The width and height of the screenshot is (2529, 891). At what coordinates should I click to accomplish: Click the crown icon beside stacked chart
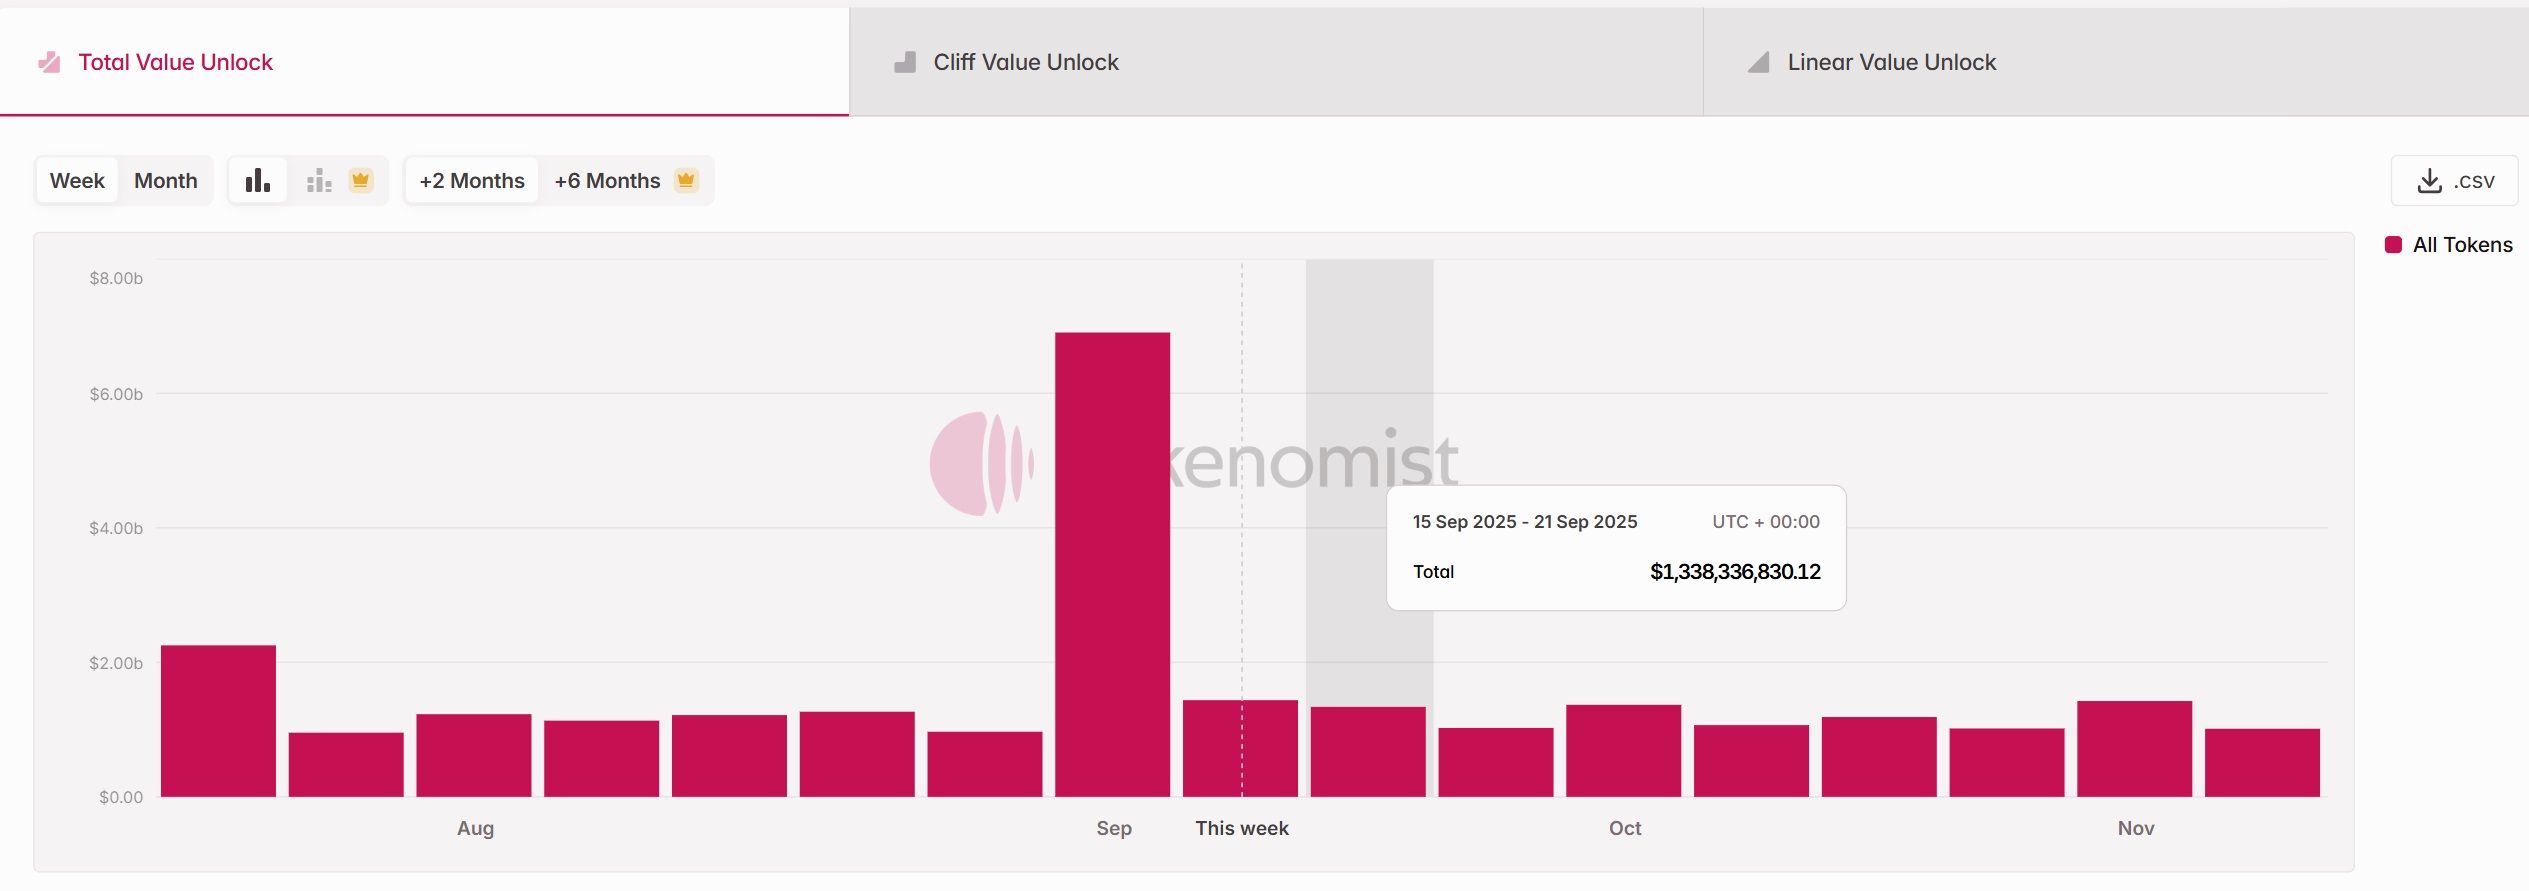tap(361, 181)
